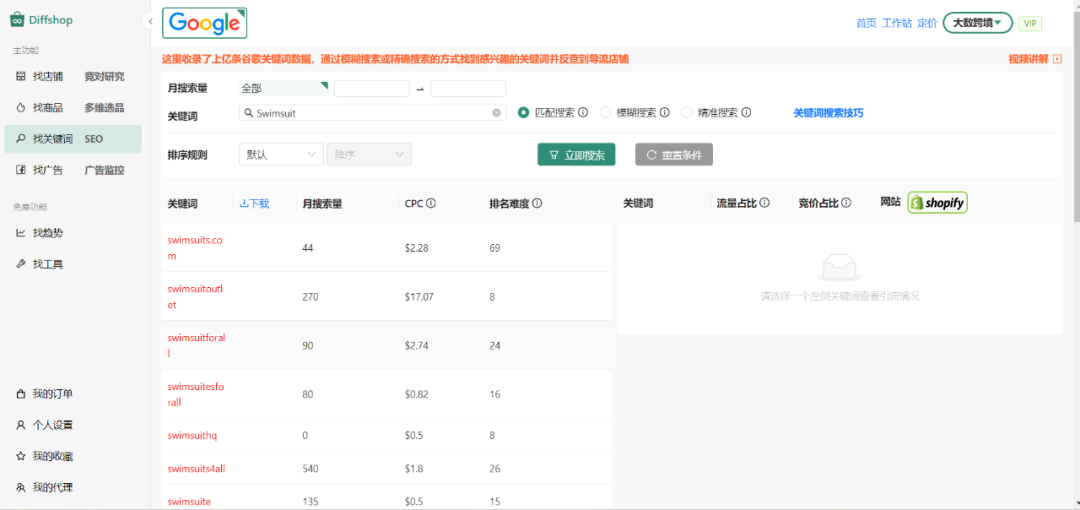This screenshot has width=1080, height=510.
Task: Click the 立即搜索 button
Action: 577,155
